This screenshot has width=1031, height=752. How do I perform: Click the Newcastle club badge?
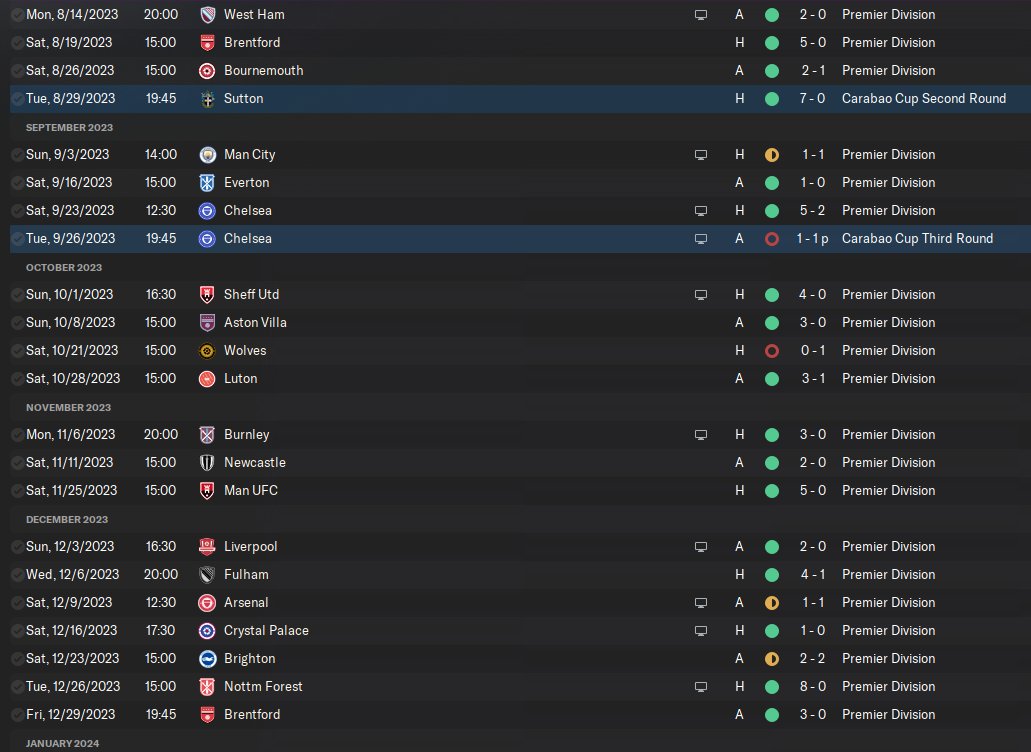(x=207, y=463)
